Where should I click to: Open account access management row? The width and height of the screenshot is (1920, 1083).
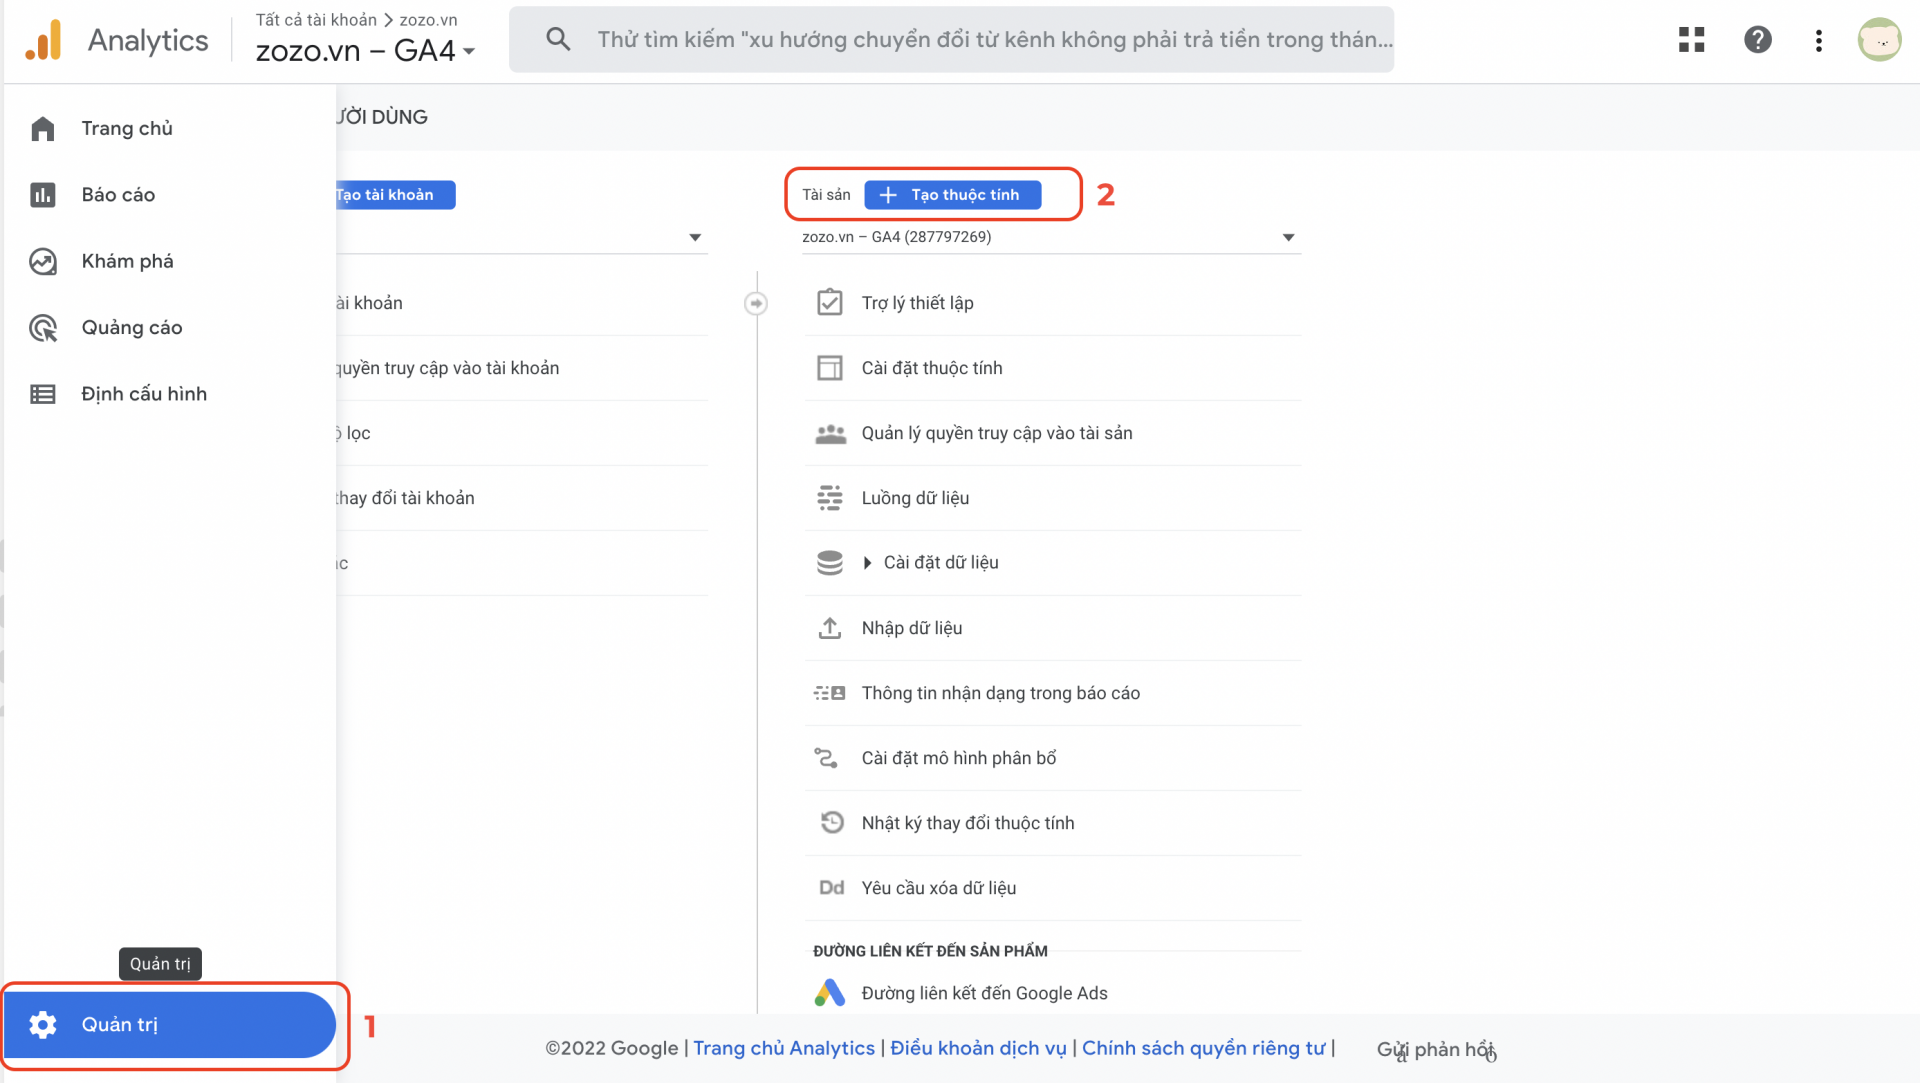pos(522,368)
